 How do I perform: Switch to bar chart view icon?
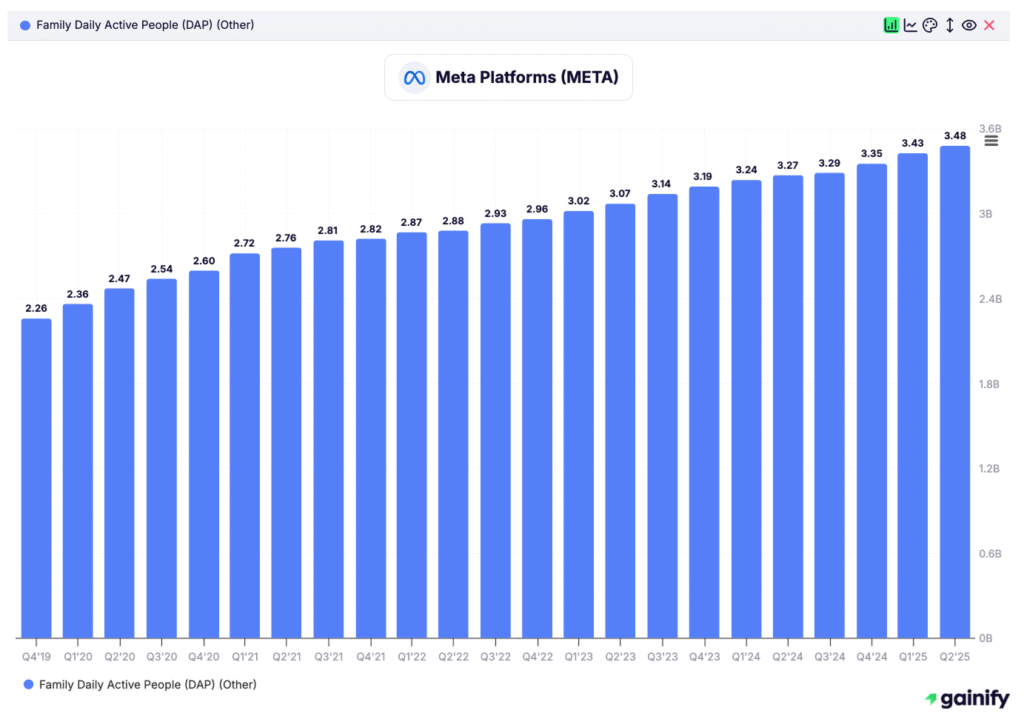(891, 25)
